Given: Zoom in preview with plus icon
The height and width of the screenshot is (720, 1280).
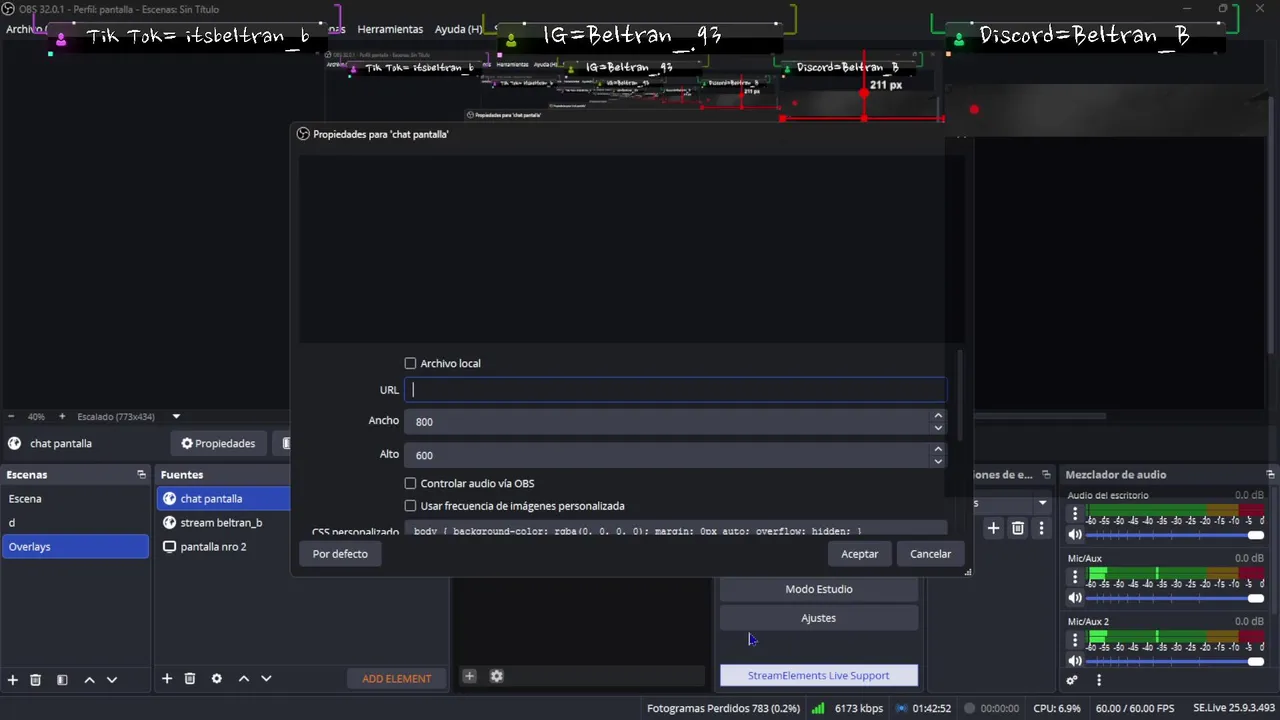Looking at the screenshot, I should pos(61,416).
